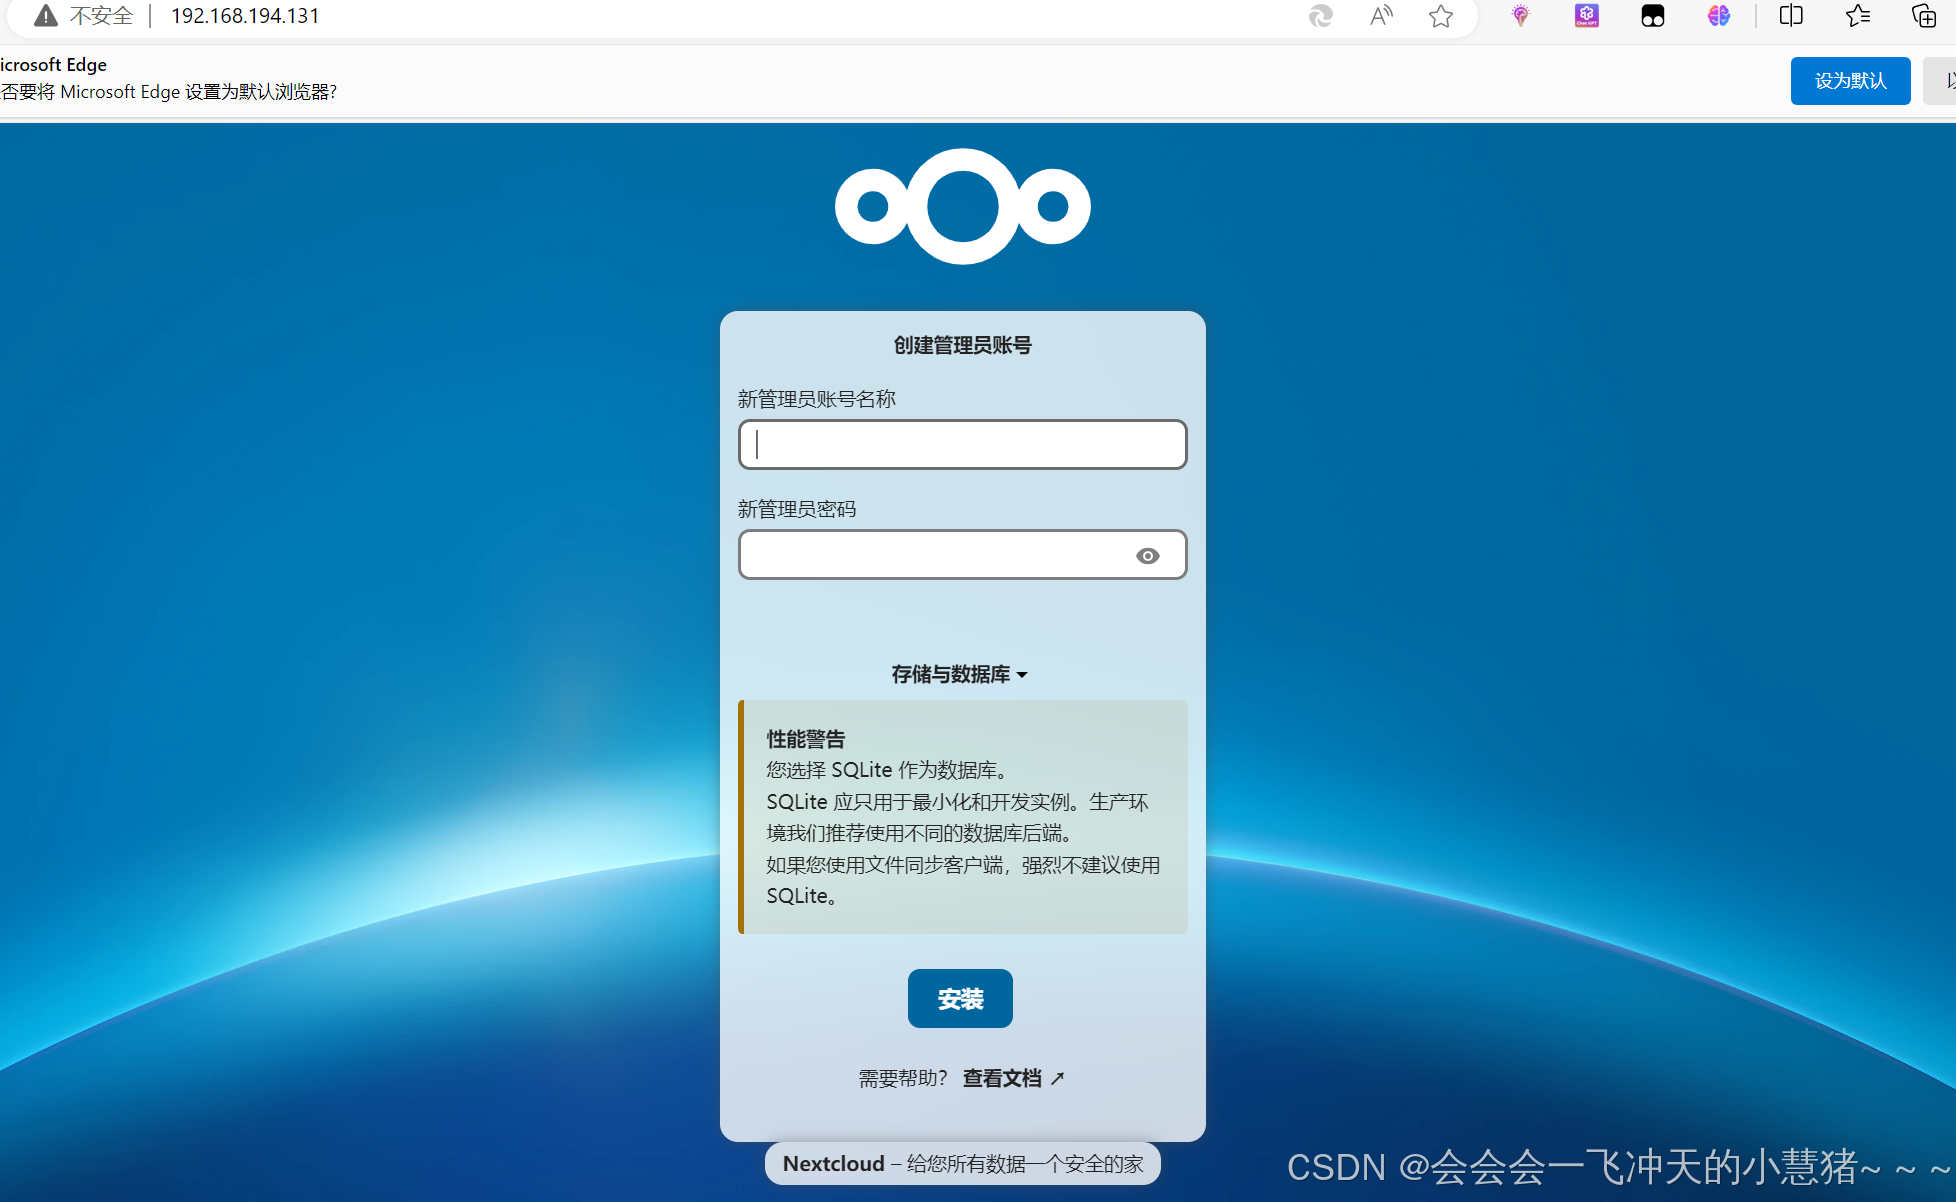Open the Tampermonkey extension icon
Viewport: 1956px width, 1202px height.
click(1652, 16)
